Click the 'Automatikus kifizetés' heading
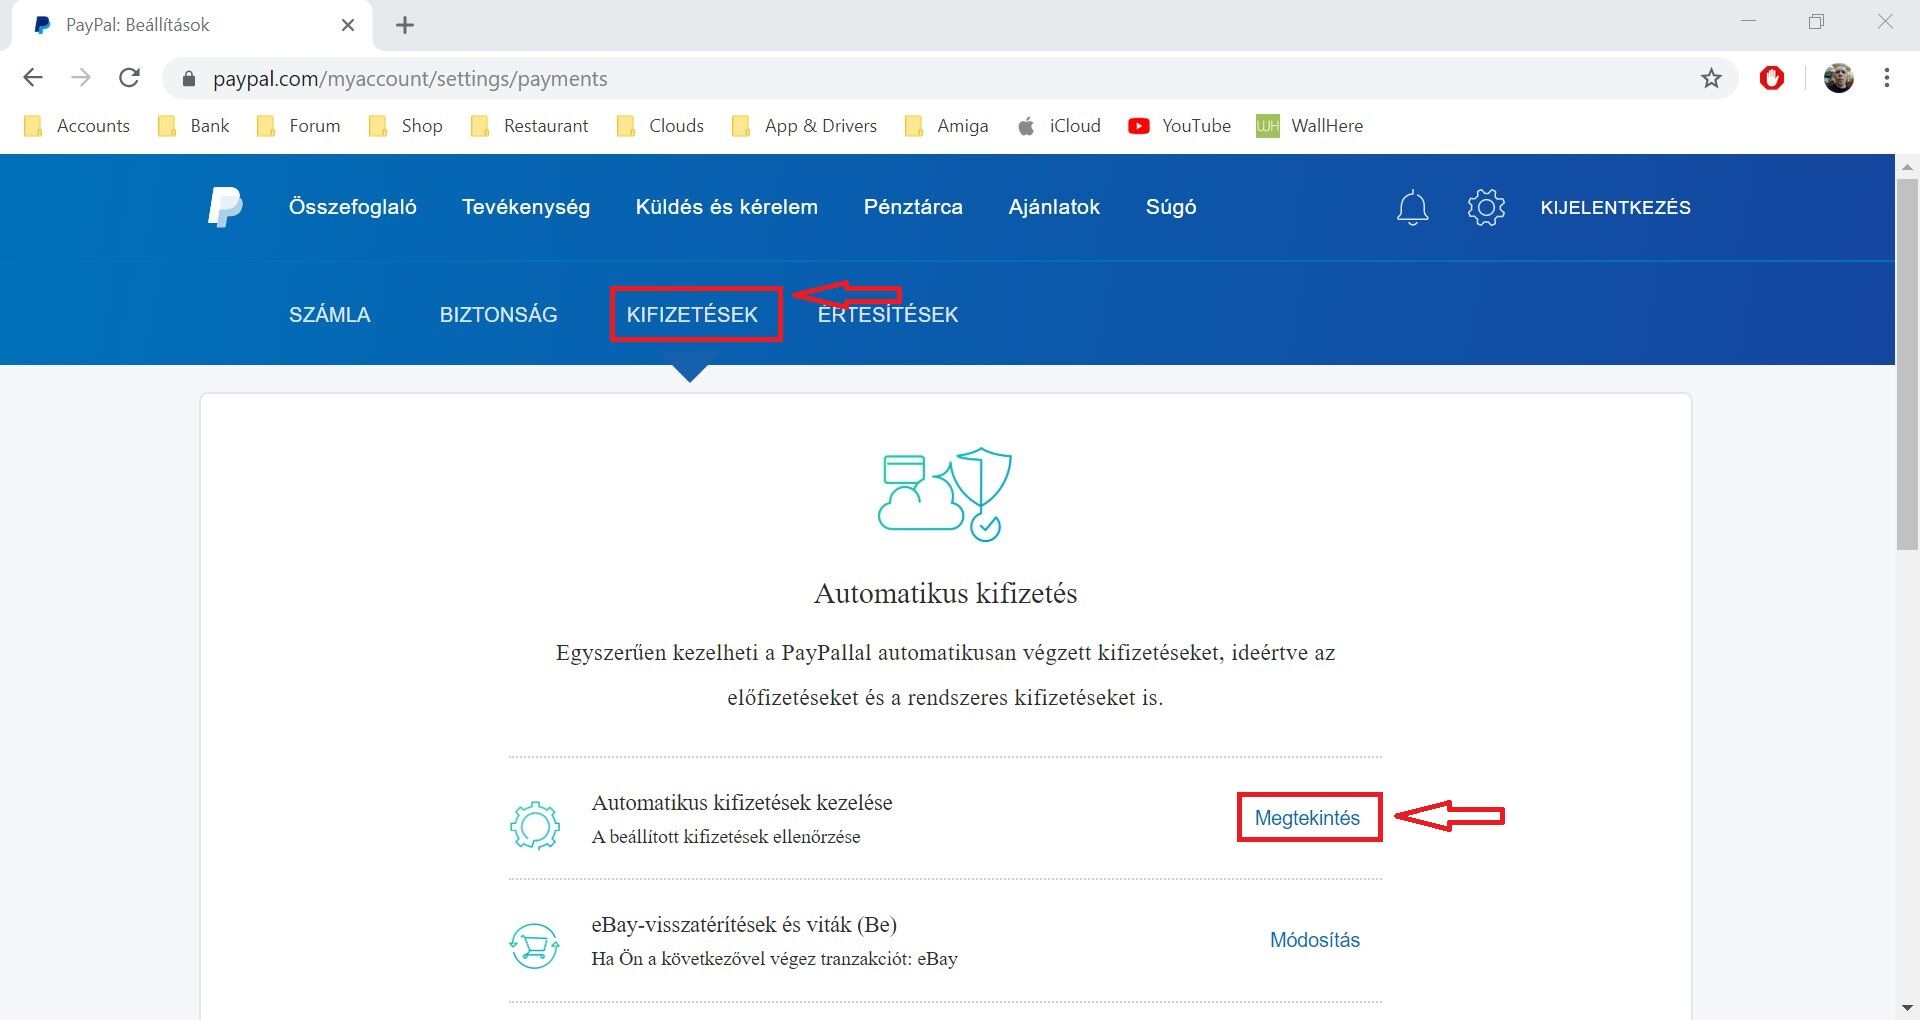This screenshot has width=1920, height=1020. coord(946,594)
